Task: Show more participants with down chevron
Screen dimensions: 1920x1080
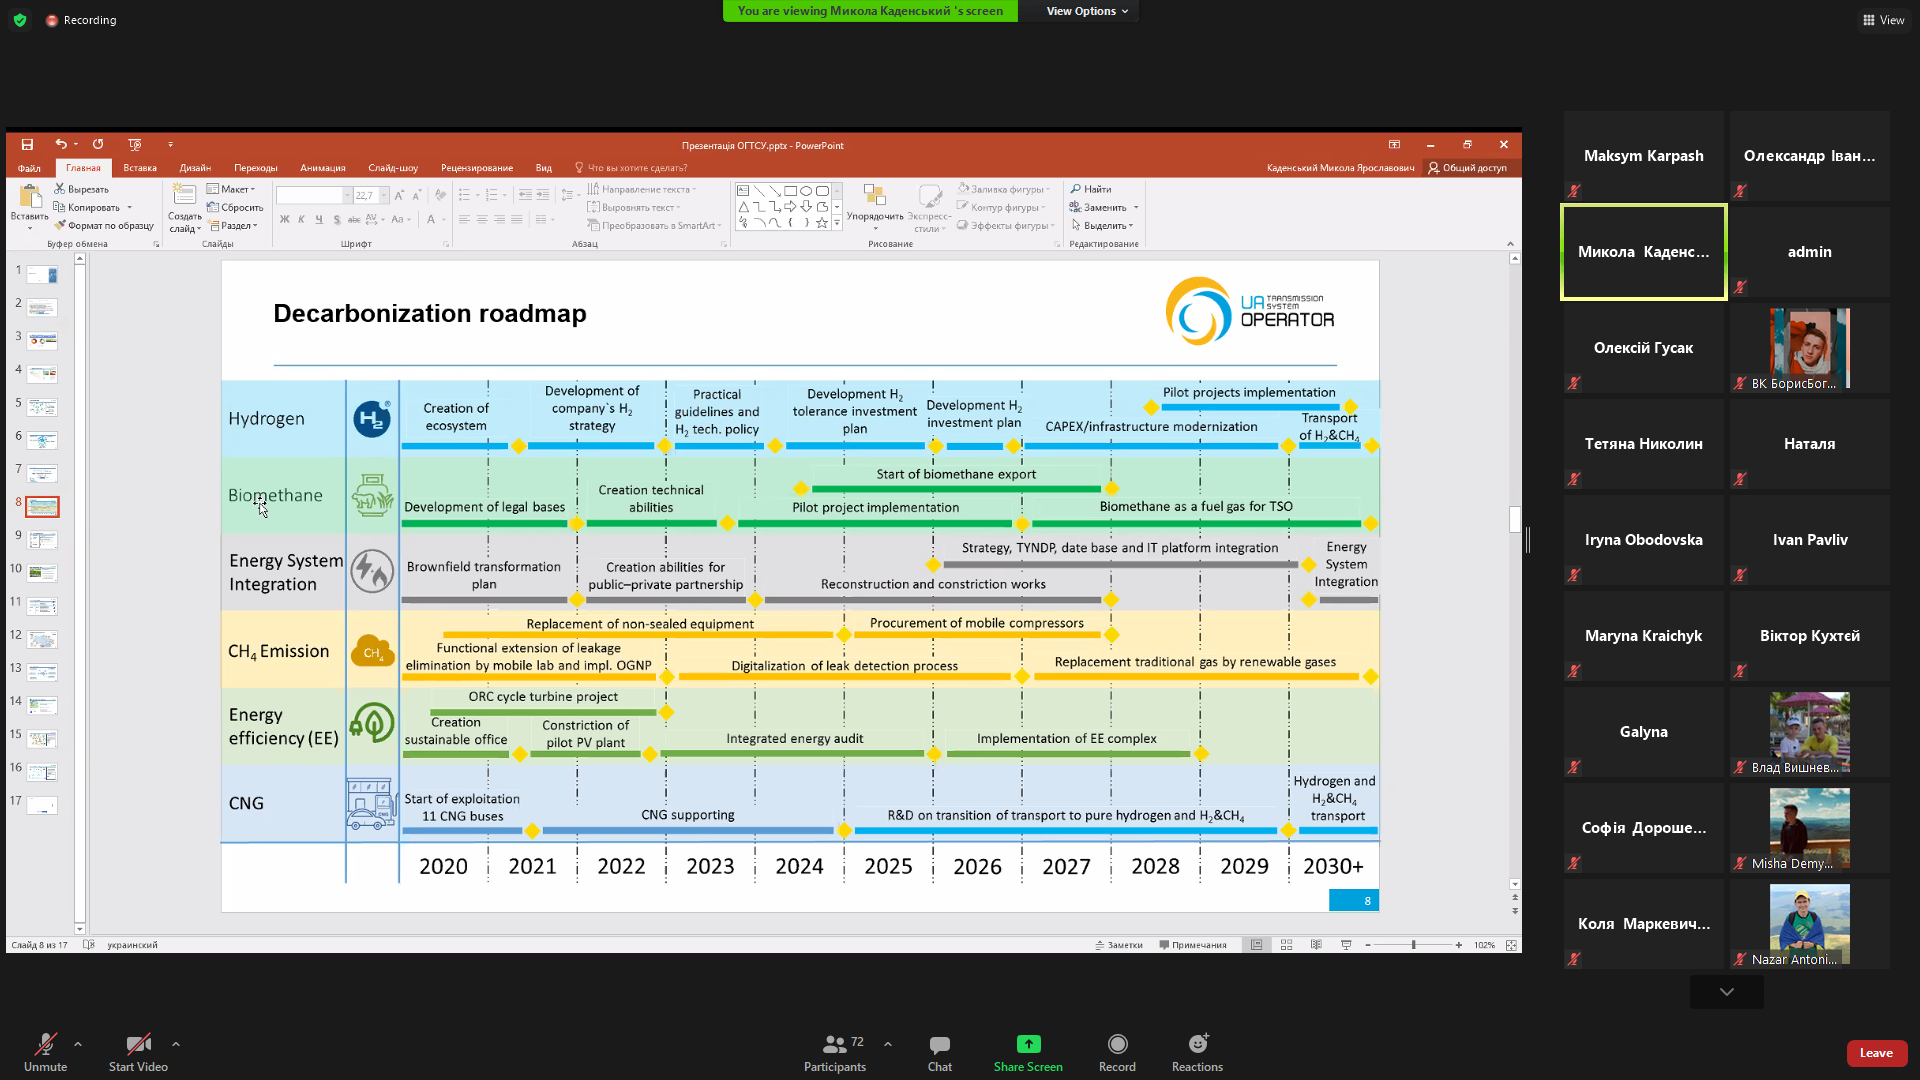Action: coord(1726,992)
